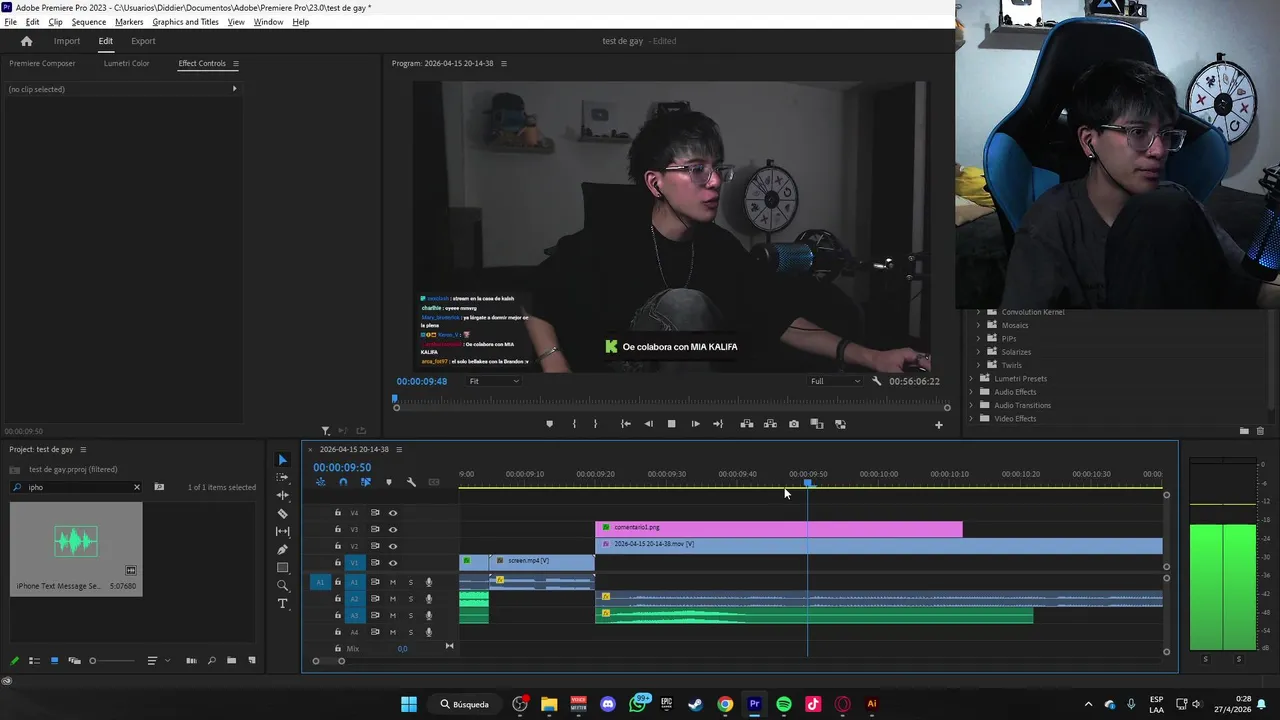Open the Export workspace tab

143,41
